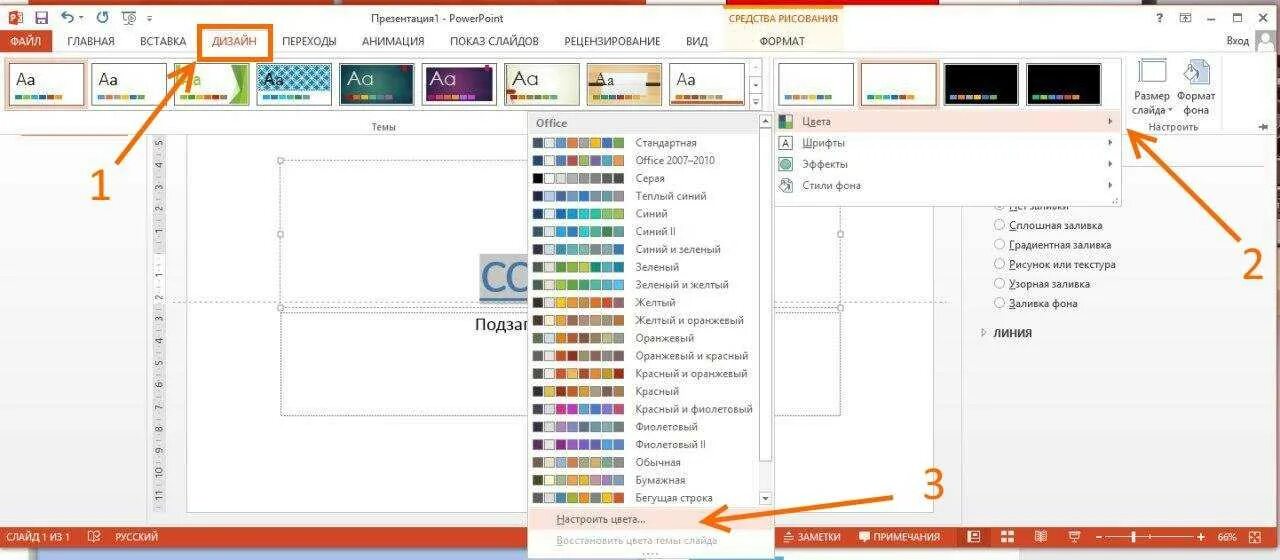Select Сплошная заливка radio option

tap(1000, 226)
